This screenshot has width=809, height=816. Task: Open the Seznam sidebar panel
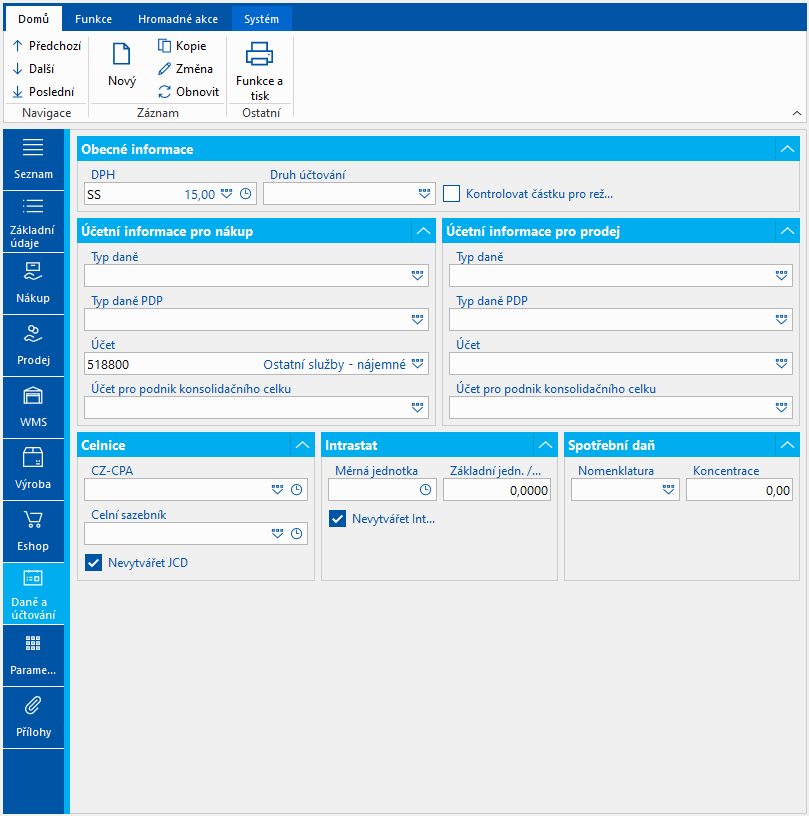click(33, 159)
